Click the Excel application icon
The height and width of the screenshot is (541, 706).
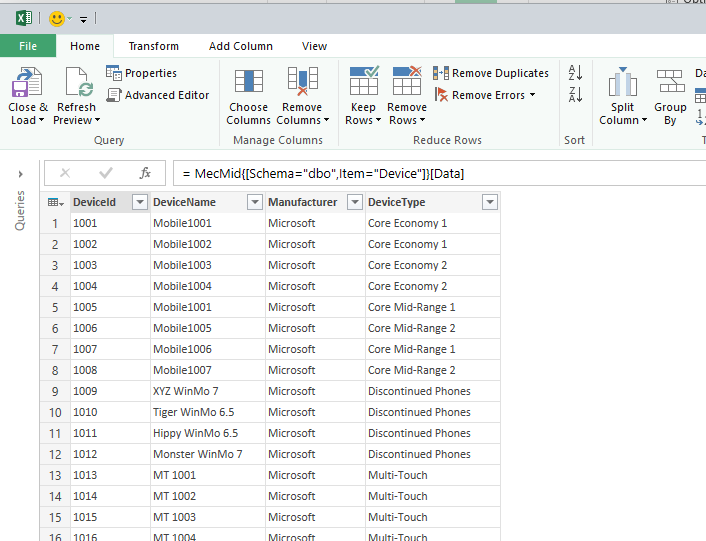24,18
